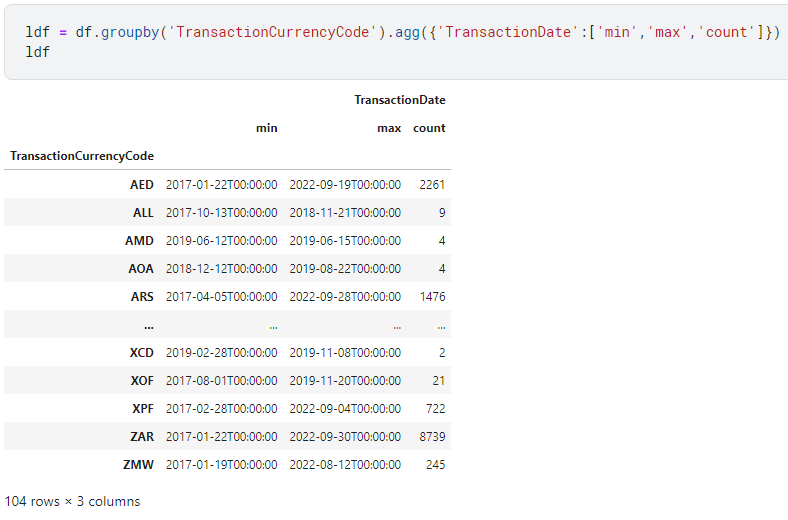
Task: Click the max column header
Action: (x=389, y=128)
